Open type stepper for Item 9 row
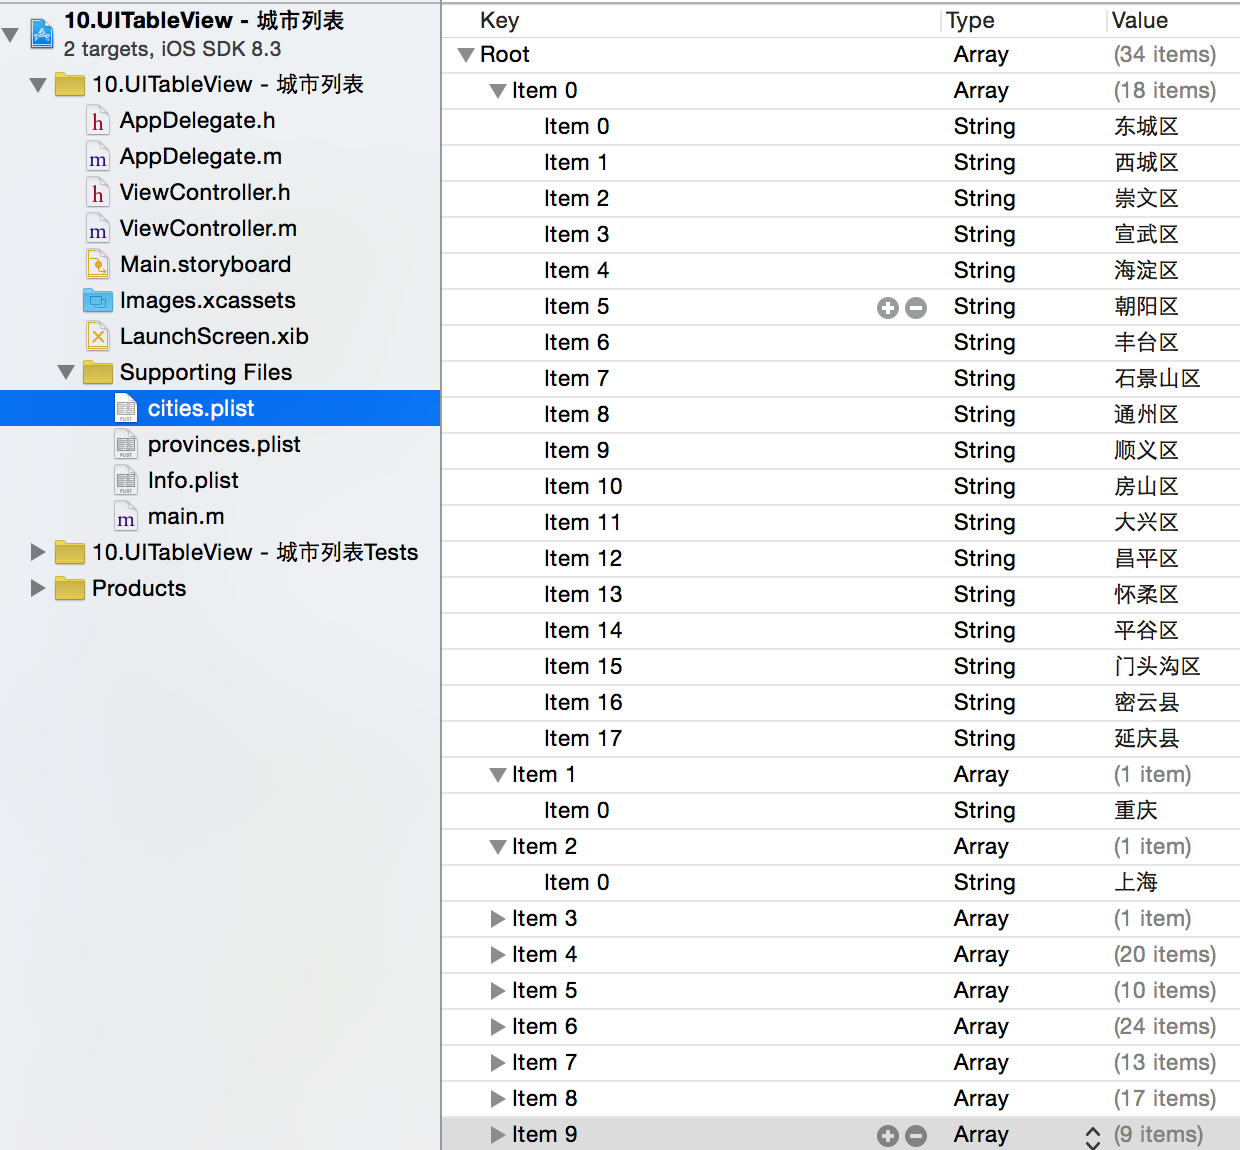The height and width of the screenshot is (1150, 1240). coord(1093,1137)
